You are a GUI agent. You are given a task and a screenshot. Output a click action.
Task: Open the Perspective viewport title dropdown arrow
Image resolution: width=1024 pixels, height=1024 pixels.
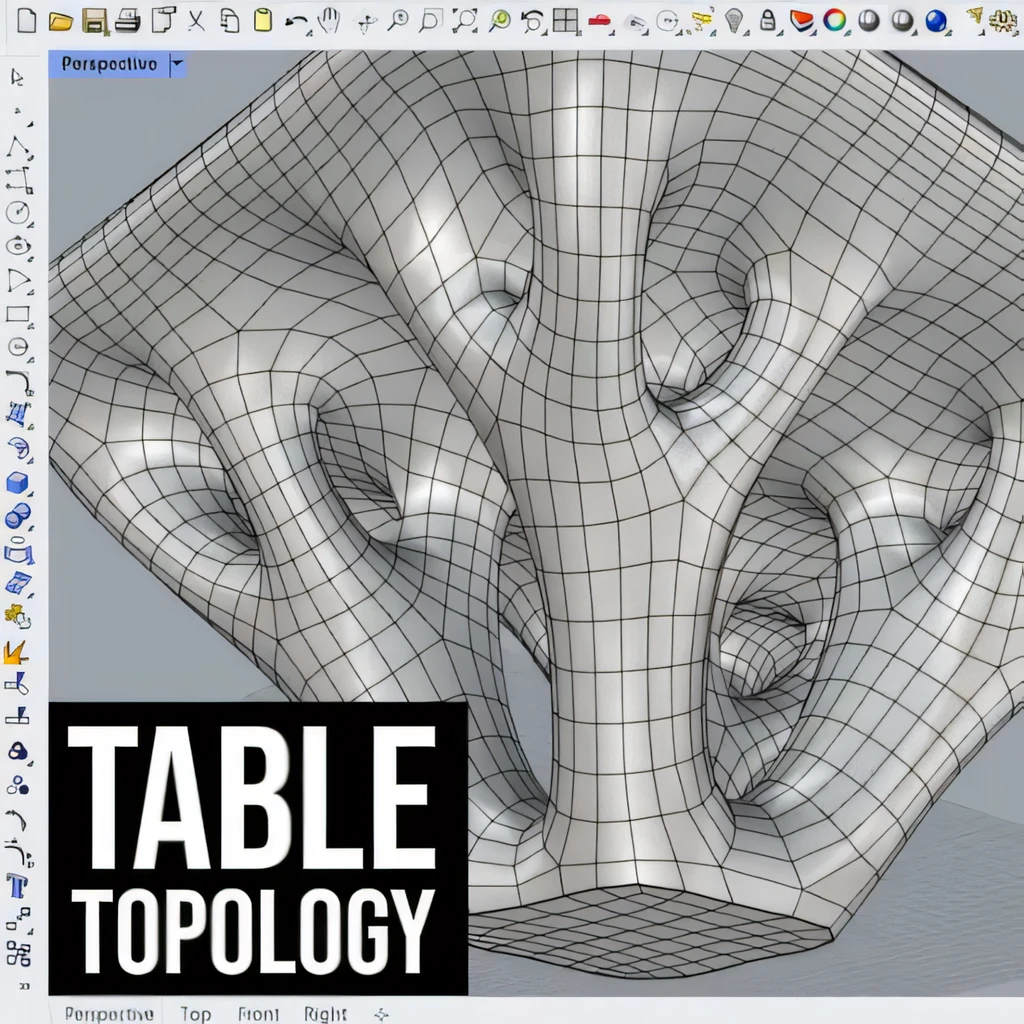point(177,64)
